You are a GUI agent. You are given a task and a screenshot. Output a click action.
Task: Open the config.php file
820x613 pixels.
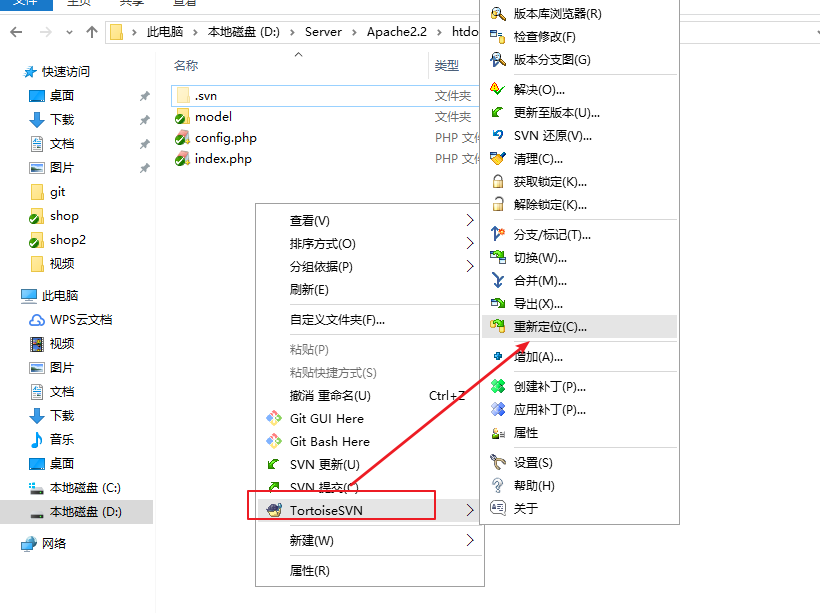coord(225,138)
